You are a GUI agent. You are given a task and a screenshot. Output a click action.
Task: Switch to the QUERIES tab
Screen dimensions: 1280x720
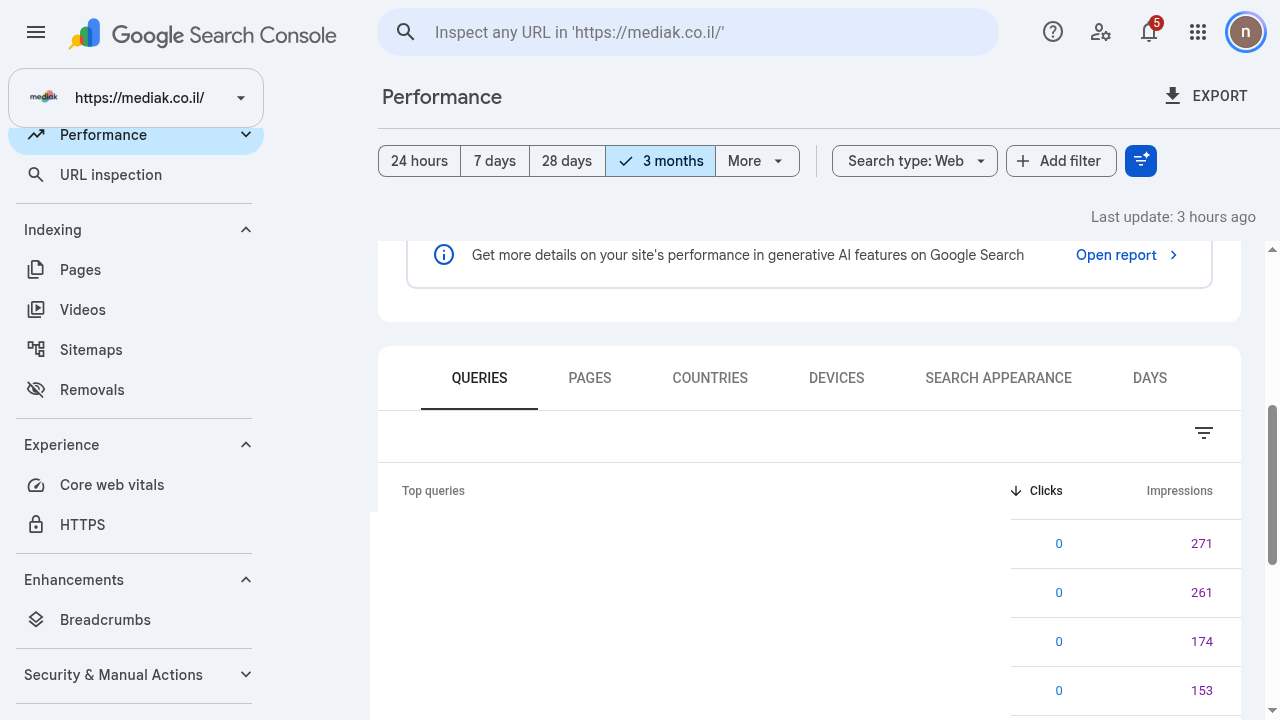479,378
